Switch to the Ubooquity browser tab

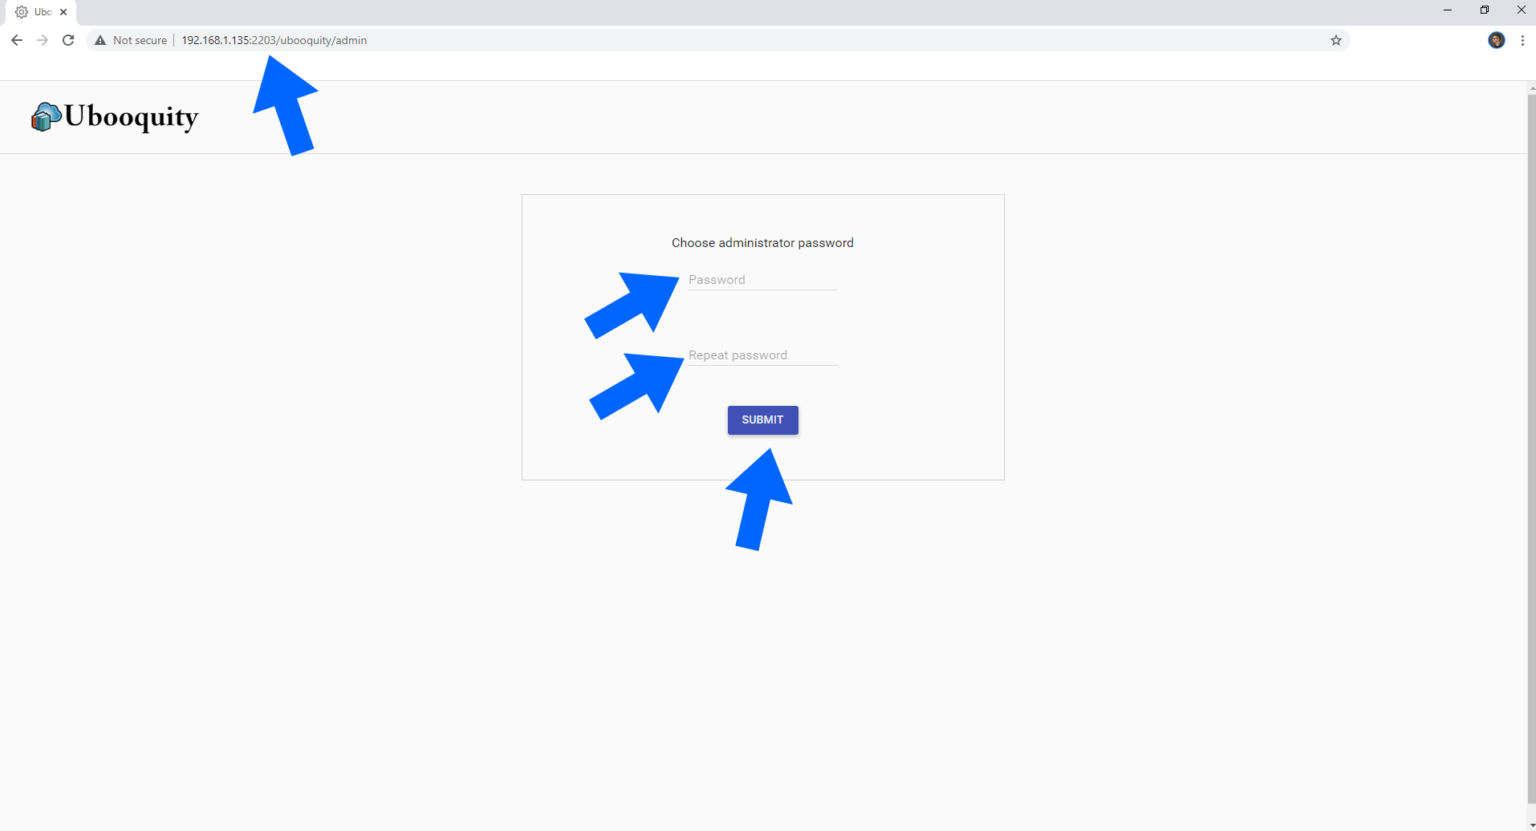pos(40,11)
